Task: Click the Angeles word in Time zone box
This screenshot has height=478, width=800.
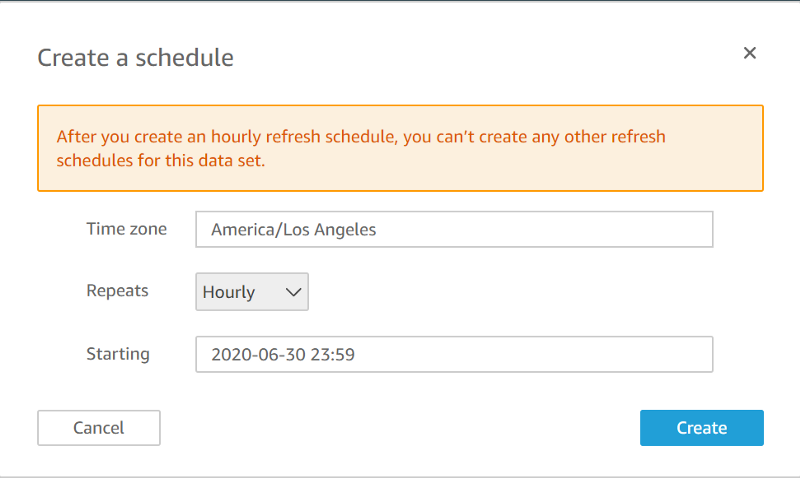Action: (x=345, y=230)
